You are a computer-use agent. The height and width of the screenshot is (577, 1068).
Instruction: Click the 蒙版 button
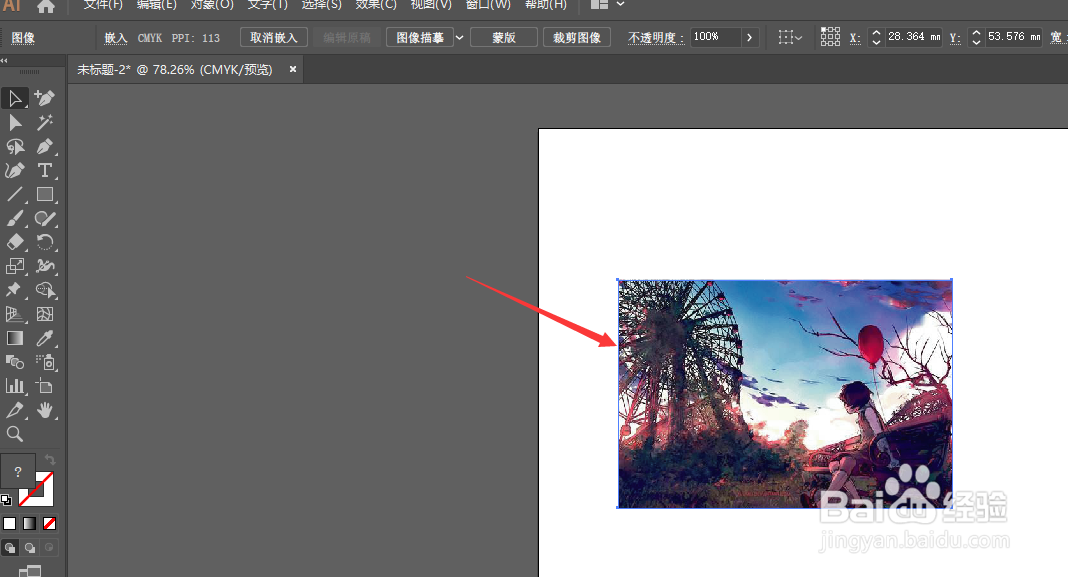pyautogui.click(x=504, y=37)
